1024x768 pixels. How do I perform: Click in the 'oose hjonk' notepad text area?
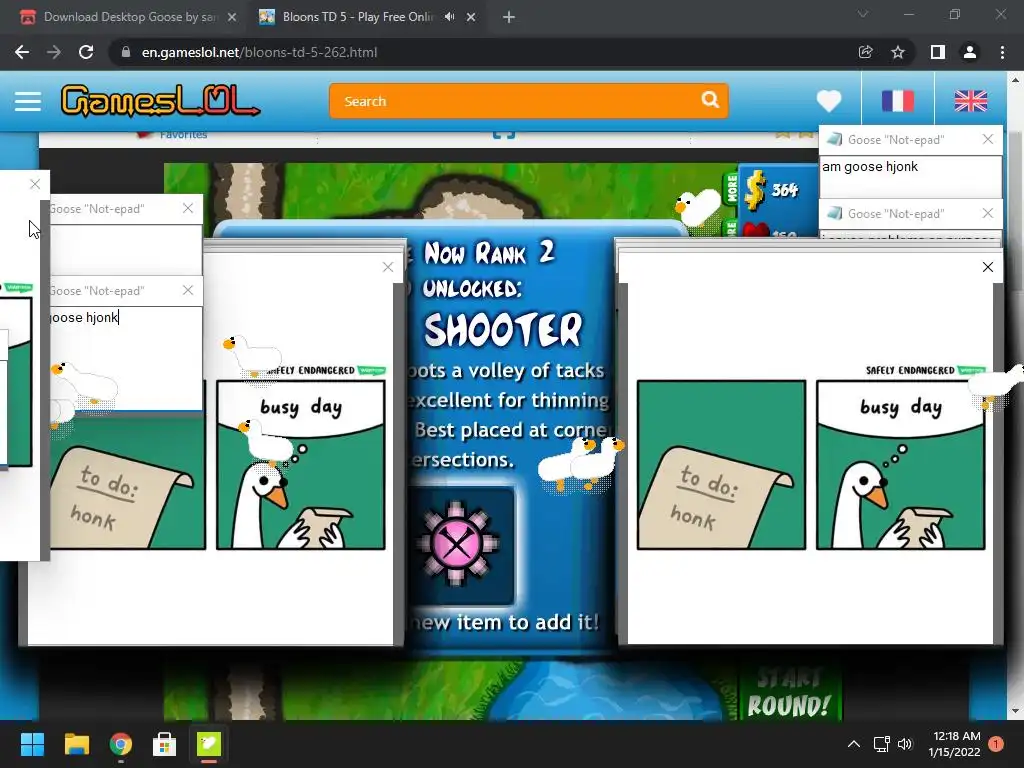pos(126,359)
